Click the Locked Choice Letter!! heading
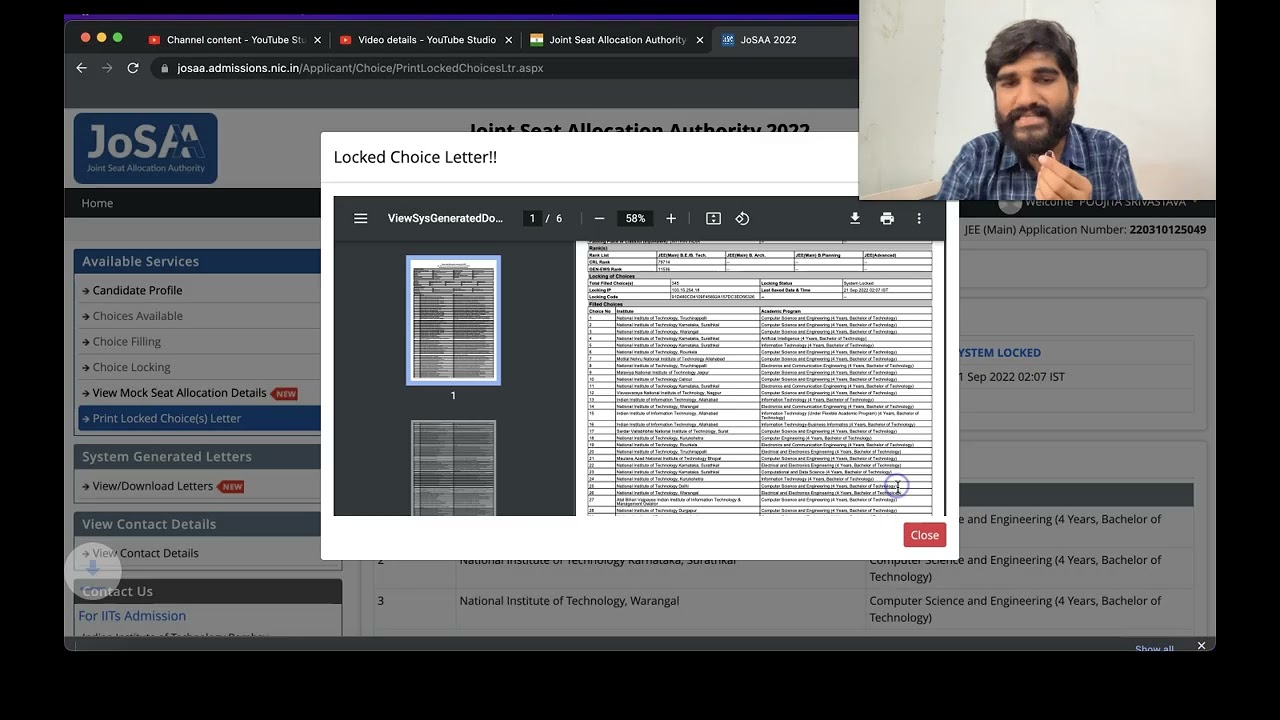The height and width of the screenshot is (720, 1280). 415,157
